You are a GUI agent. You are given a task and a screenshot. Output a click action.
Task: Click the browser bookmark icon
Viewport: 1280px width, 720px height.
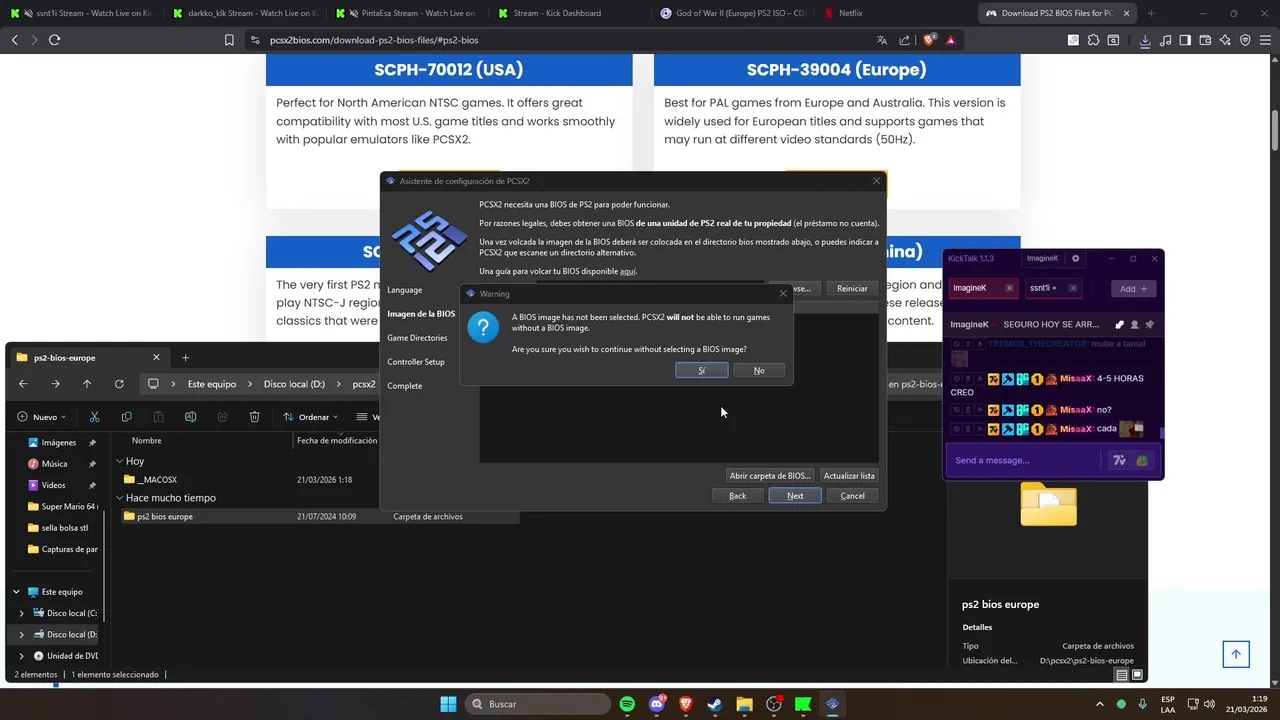229,40
